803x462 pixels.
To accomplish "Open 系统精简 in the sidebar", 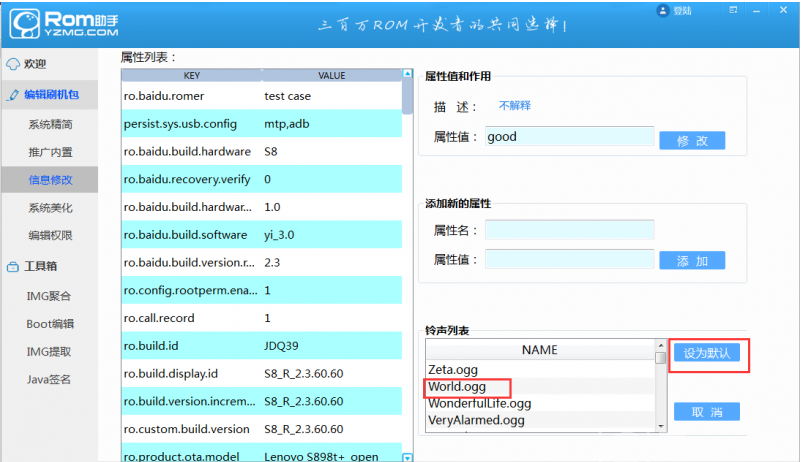I will pos(50,125).
